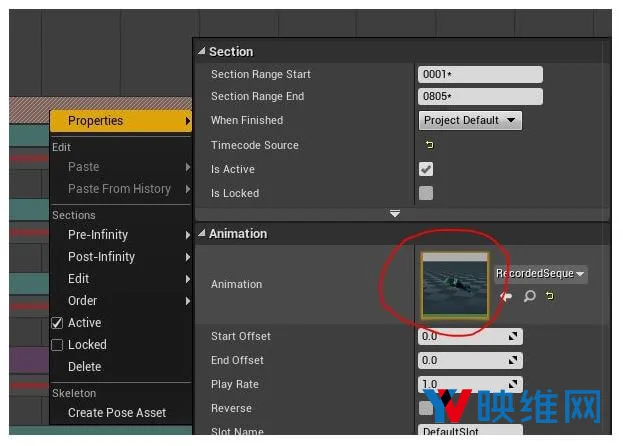Toggle the Is Active checkbox
This screenshot has width=623, height=446.
point(426,169)
